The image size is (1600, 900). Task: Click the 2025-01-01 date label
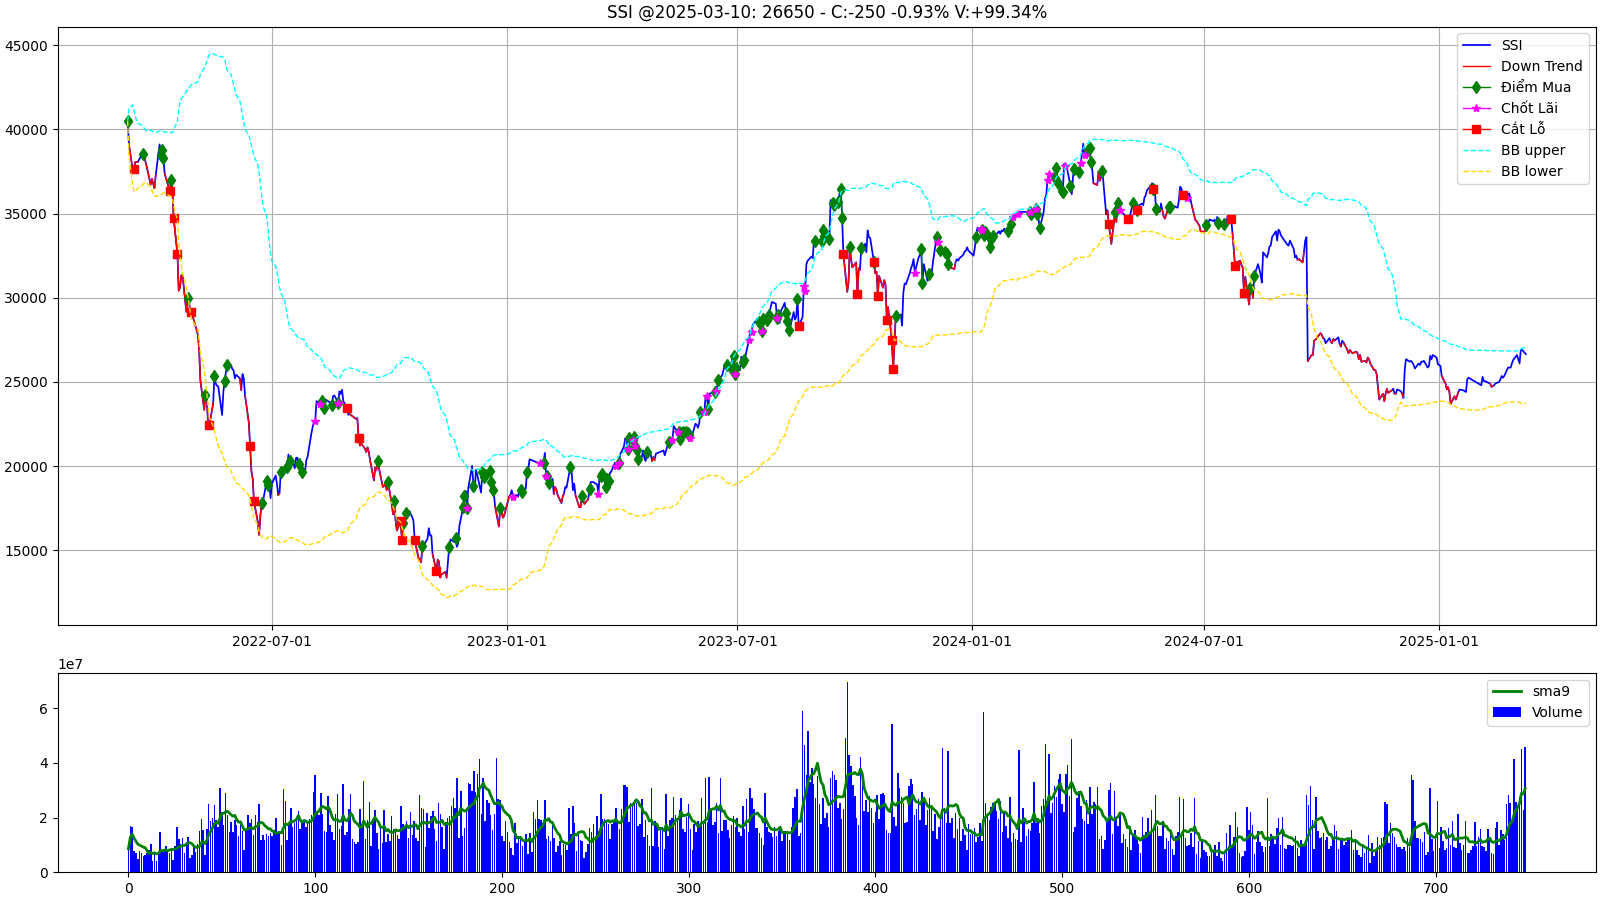click(1439, 641)
